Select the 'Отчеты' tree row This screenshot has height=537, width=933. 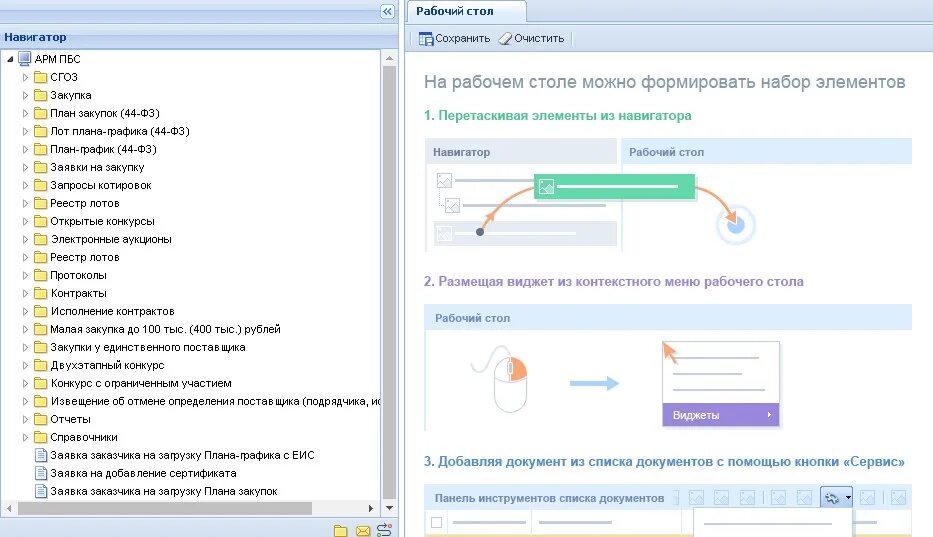point(190,419)
